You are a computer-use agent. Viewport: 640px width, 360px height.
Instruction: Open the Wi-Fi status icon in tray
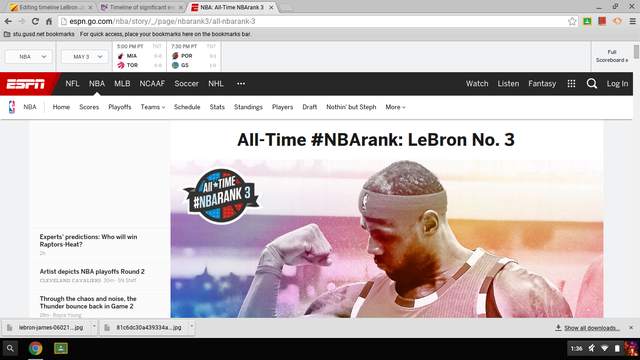(x=604, y=348)
